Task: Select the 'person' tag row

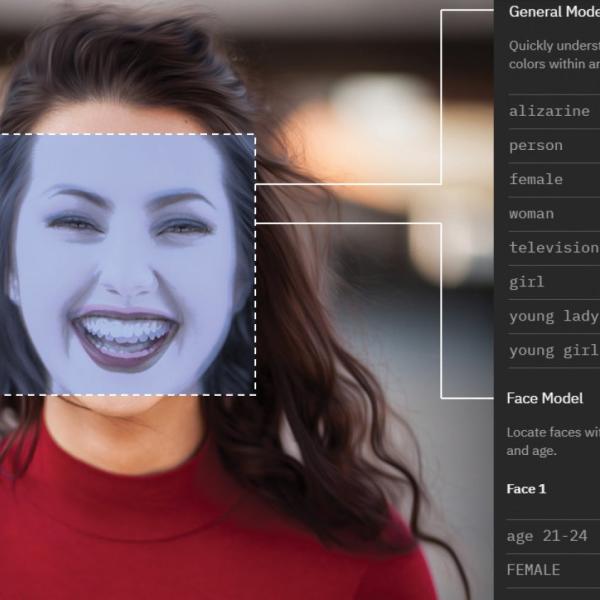Action: click(554, 146)
